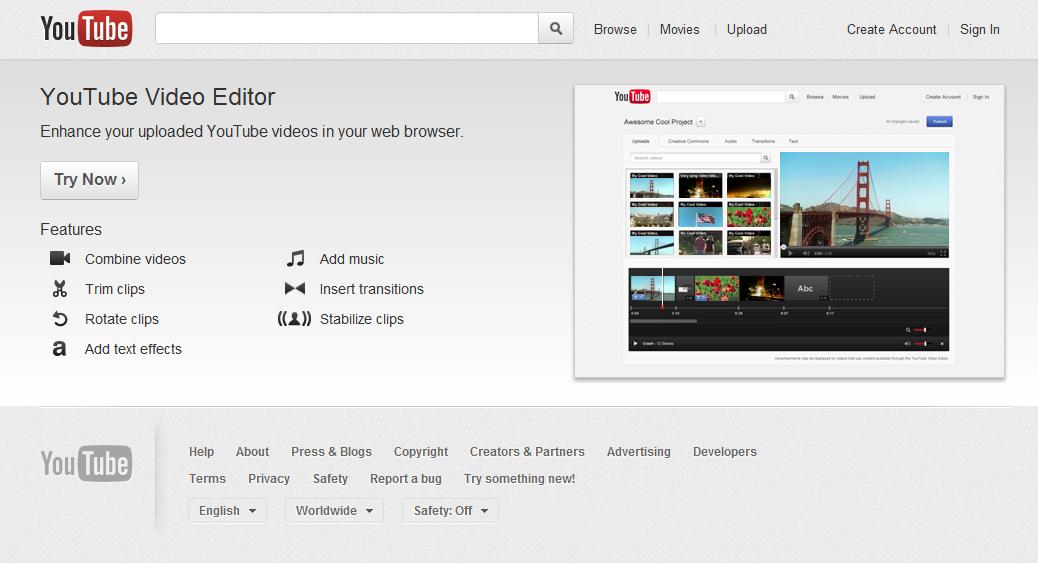Open the Terms footer link
1038x563 pixels.
[x=207, y=479]
